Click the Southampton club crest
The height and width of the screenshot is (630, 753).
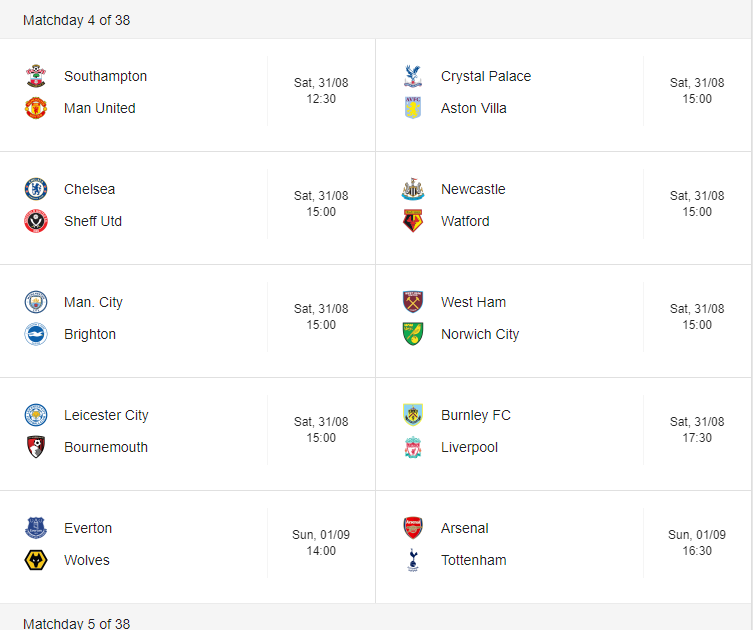coord(36,76)
